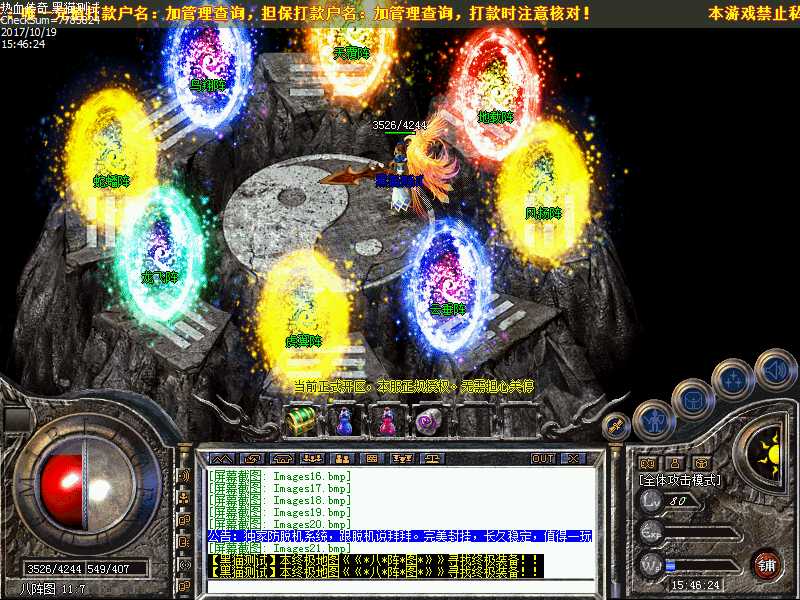The image size is (800, 600).
Task: Click the red HP orb
Action: [x=61, y=491]
